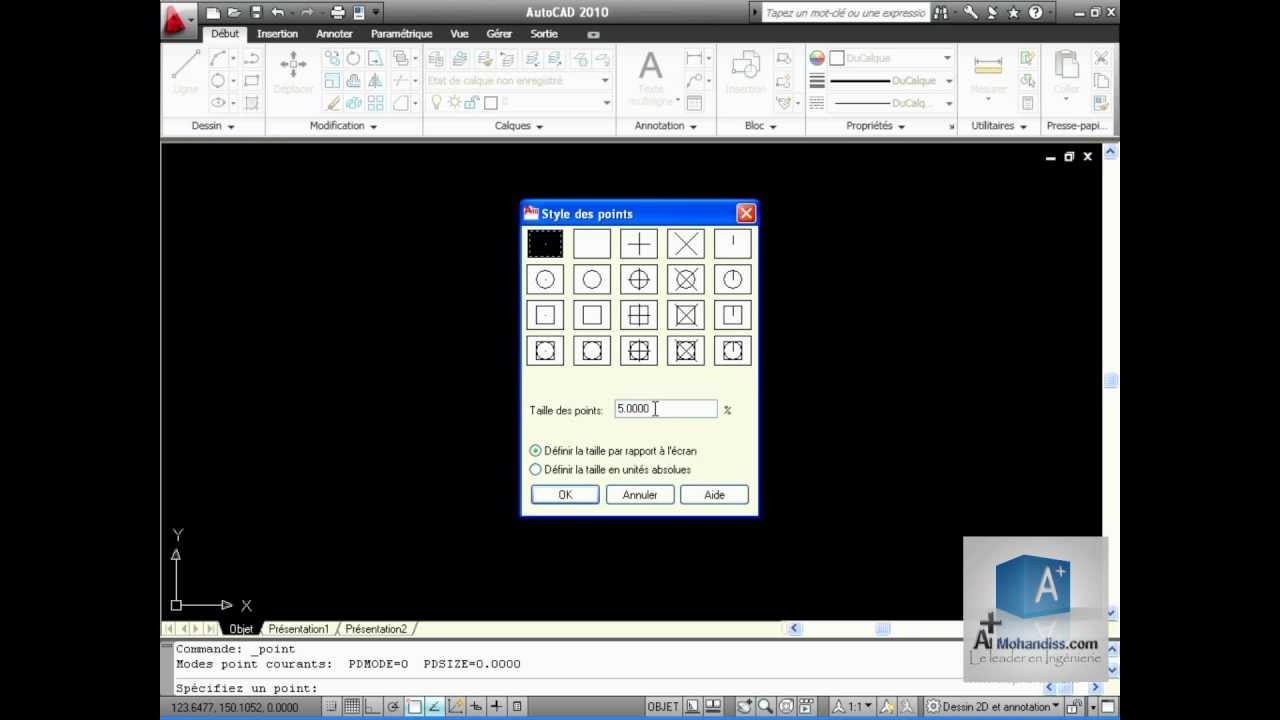The image size is (1280, 720).
Task: Select the single dot point style
Action: [545, 243]
